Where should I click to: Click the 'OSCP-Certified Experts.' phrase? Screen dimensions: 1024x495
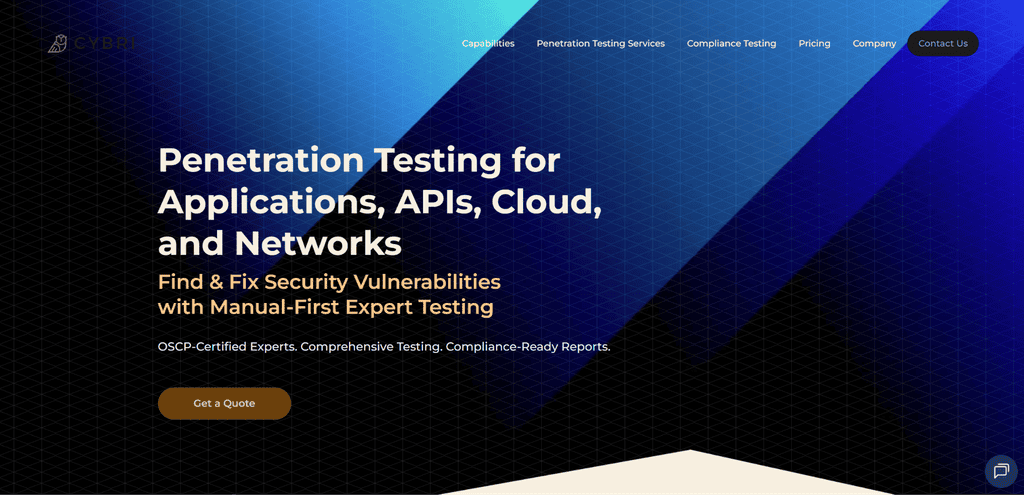(227, 347)
